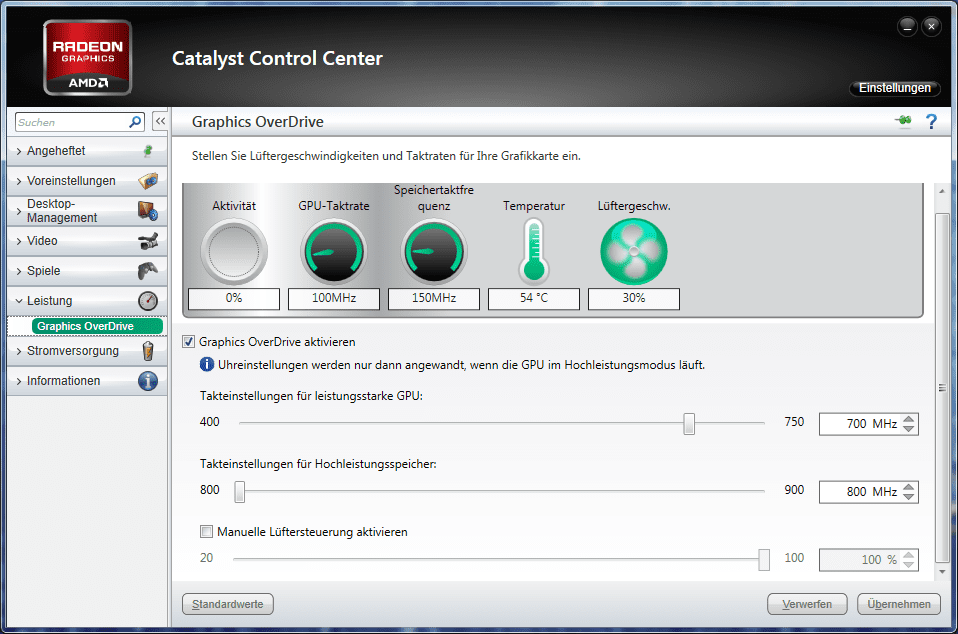Click the Verwerfen button

(x=807, y=604)
